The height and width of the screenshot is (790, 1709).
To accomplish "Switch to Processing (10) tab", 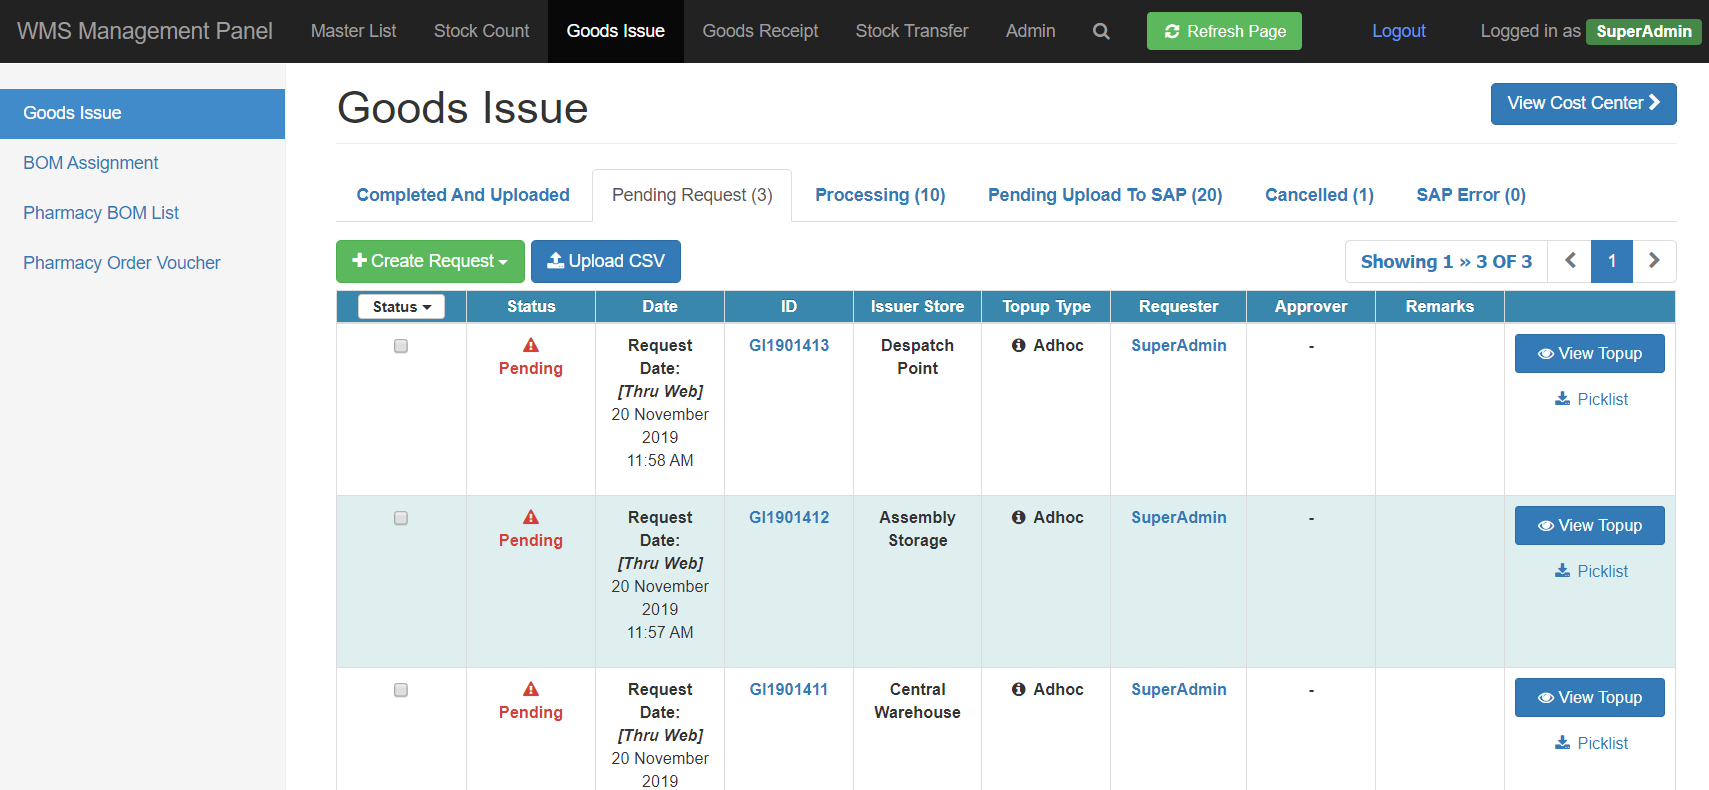I will point(880,195).
